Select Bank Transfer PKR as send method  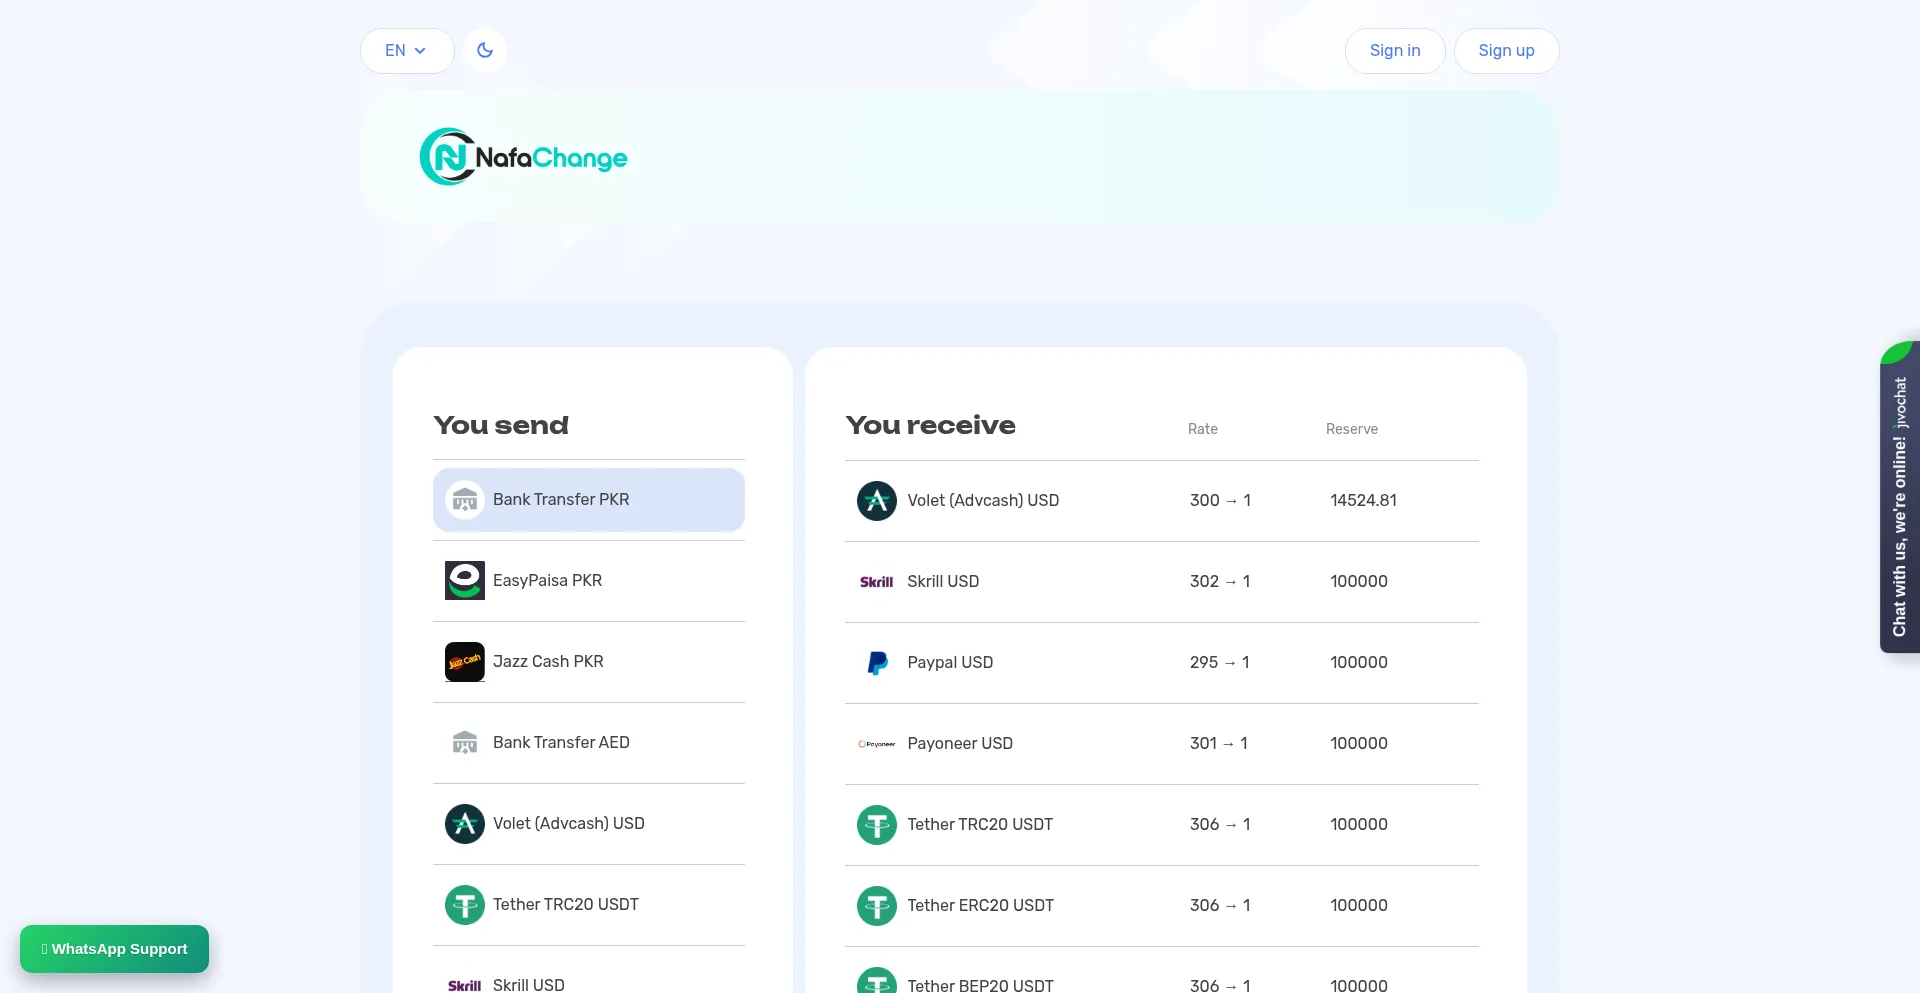coord(588,499)
